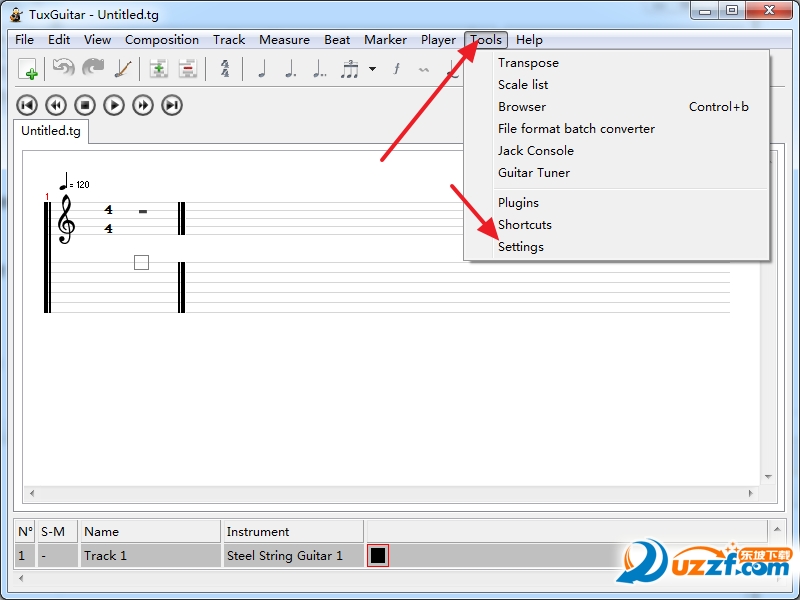Toggle the dotted note icon
Viewport: 800px width, 600px height.
[x=290, y=68]
